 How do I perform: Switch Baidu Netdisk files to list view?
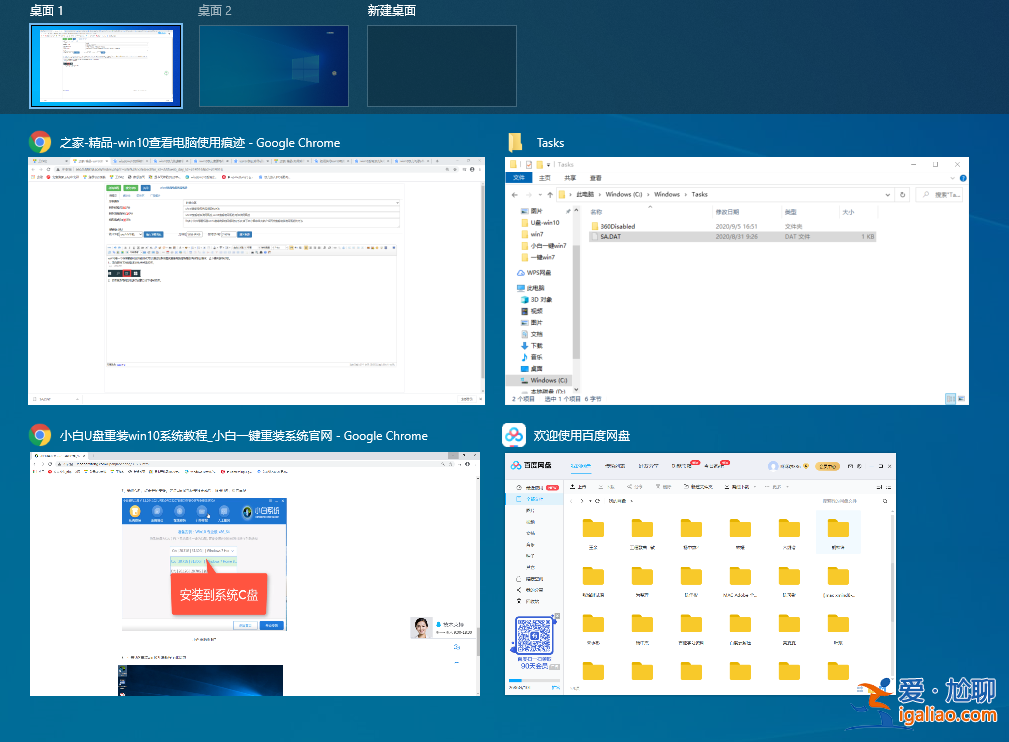[x=888, y=486]
